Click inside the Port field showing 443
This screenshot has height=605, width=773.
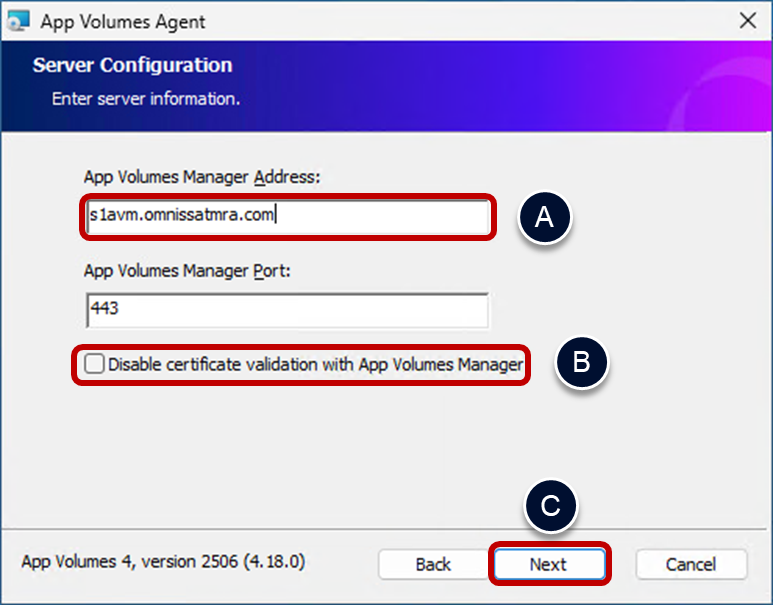[x=287, y=310]
